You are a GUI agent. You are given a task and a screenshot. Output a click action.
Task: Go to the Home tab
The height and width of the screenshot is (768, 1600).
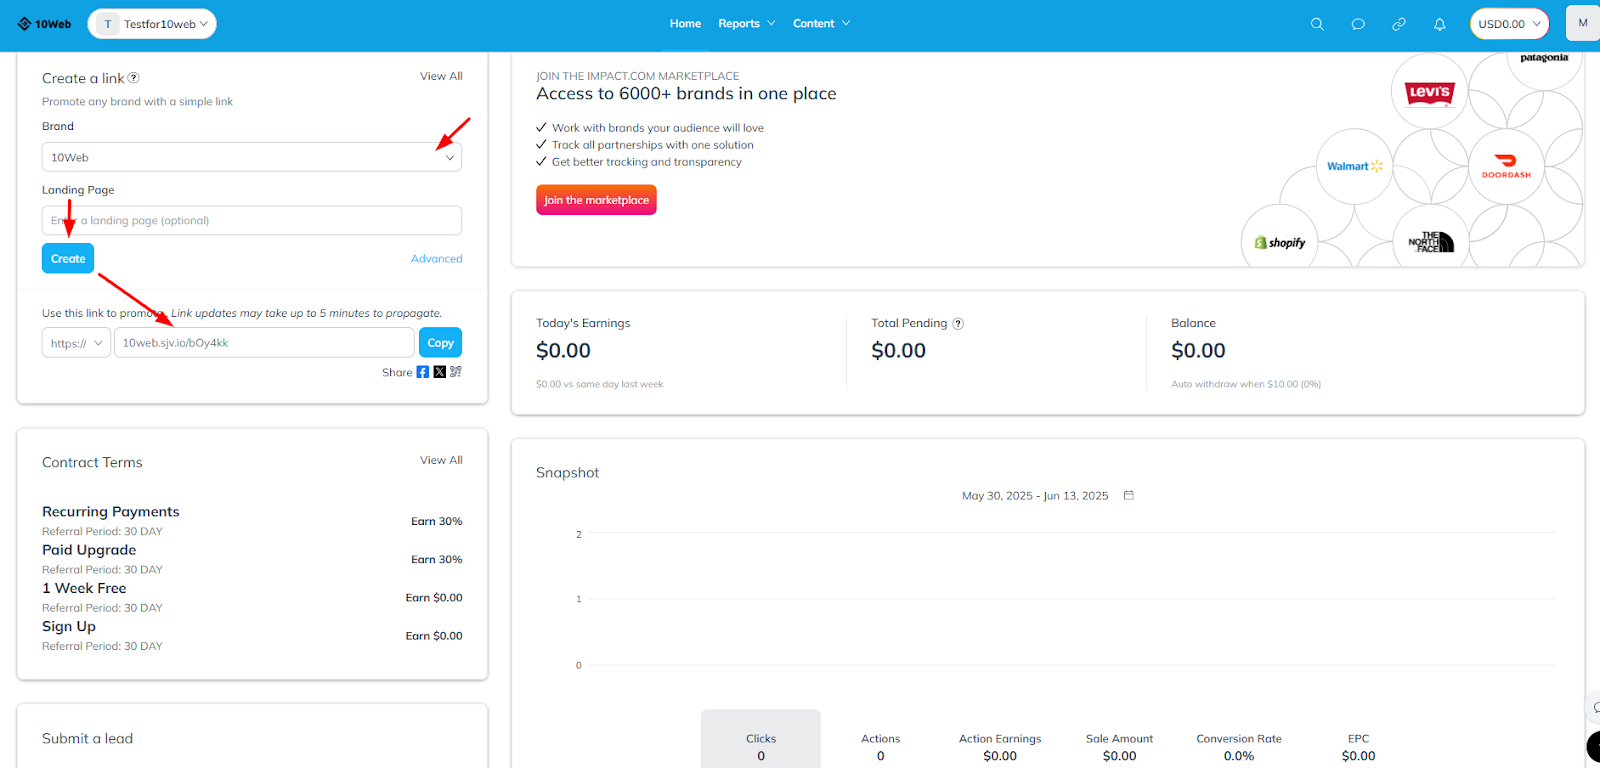685,24
